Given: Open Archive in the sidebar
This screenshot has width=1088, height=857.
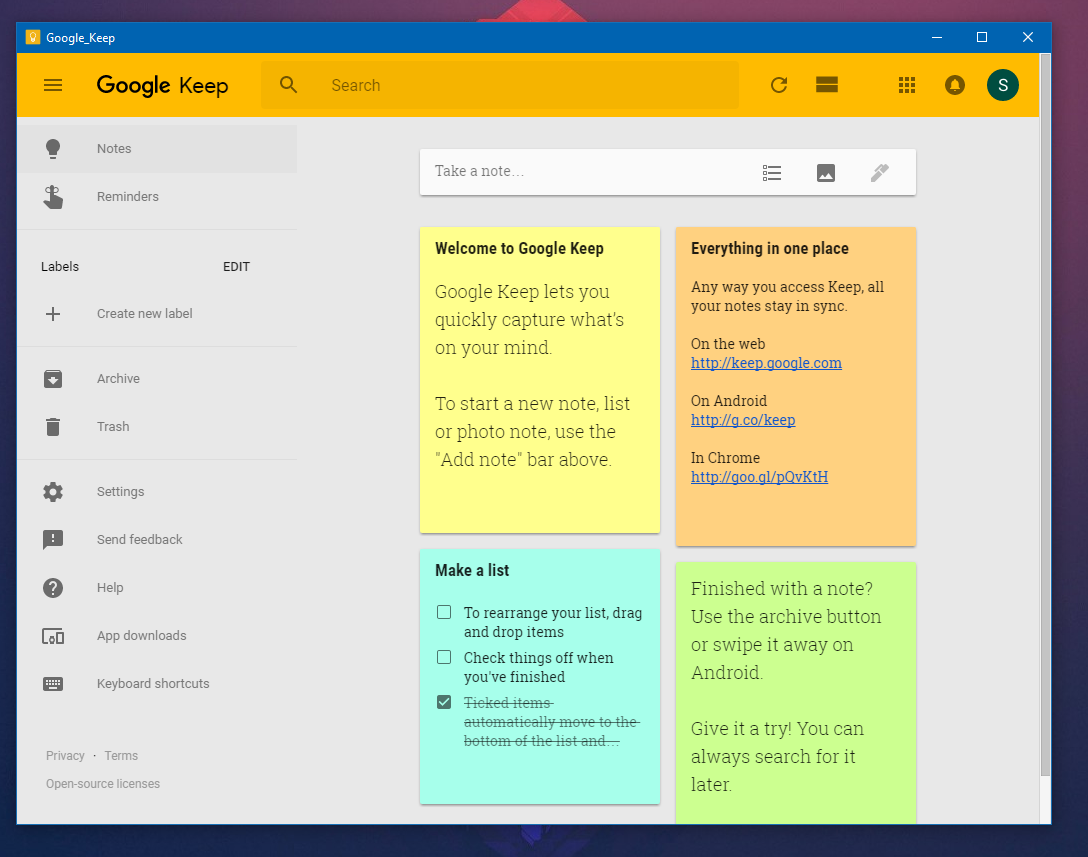Looking at the screenshot, I should 158,379.
